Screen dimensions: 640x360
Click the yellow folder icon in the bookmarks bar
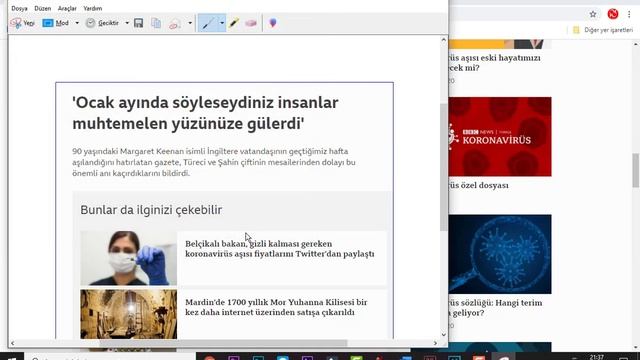(576, 30)
